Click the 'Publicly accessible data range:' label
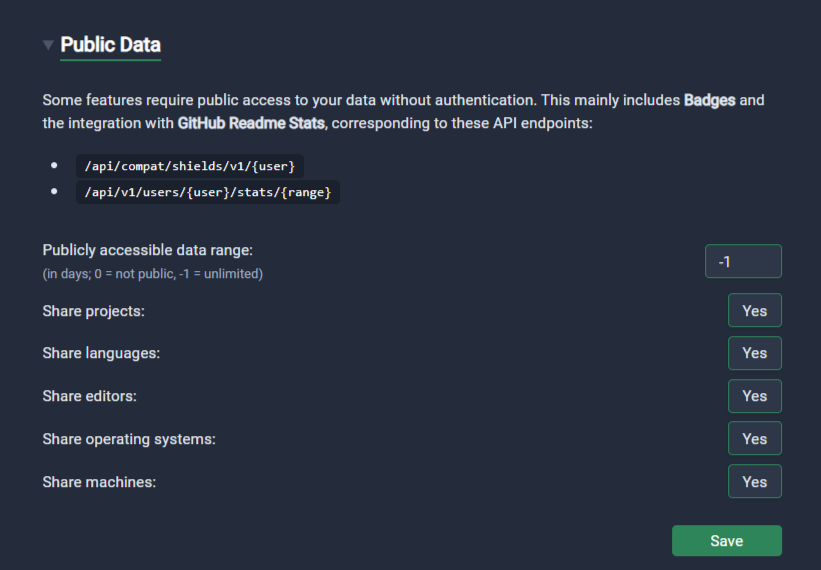The width and height of the screenshot is (821, 570). pyautogui.click(x=148, y=250)
